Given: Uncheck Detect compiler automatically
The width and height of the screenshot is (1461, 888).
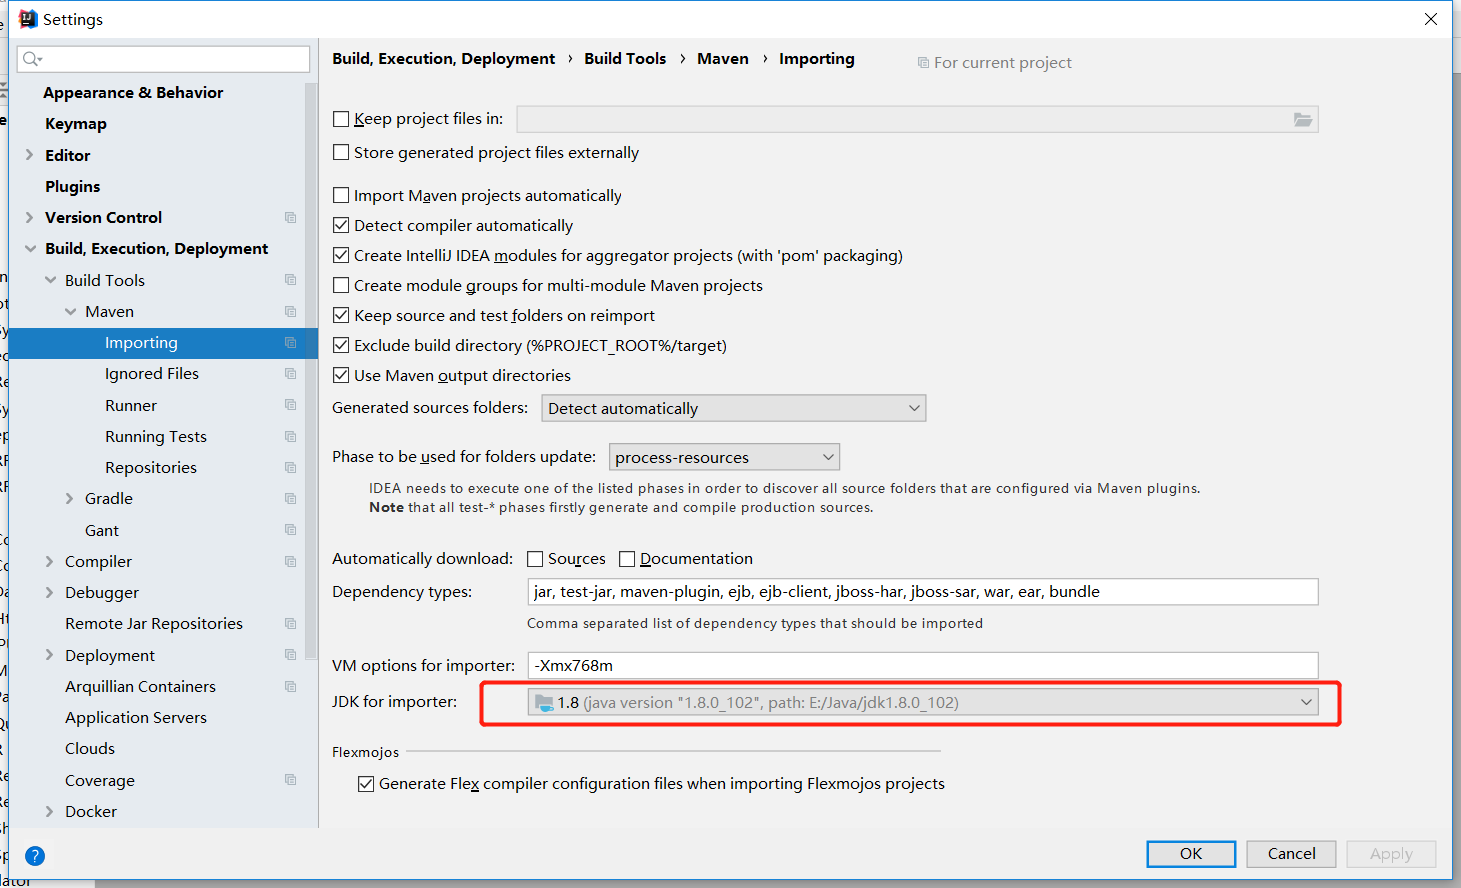Looking at the screenshot, I should click(x=341, y=225).
